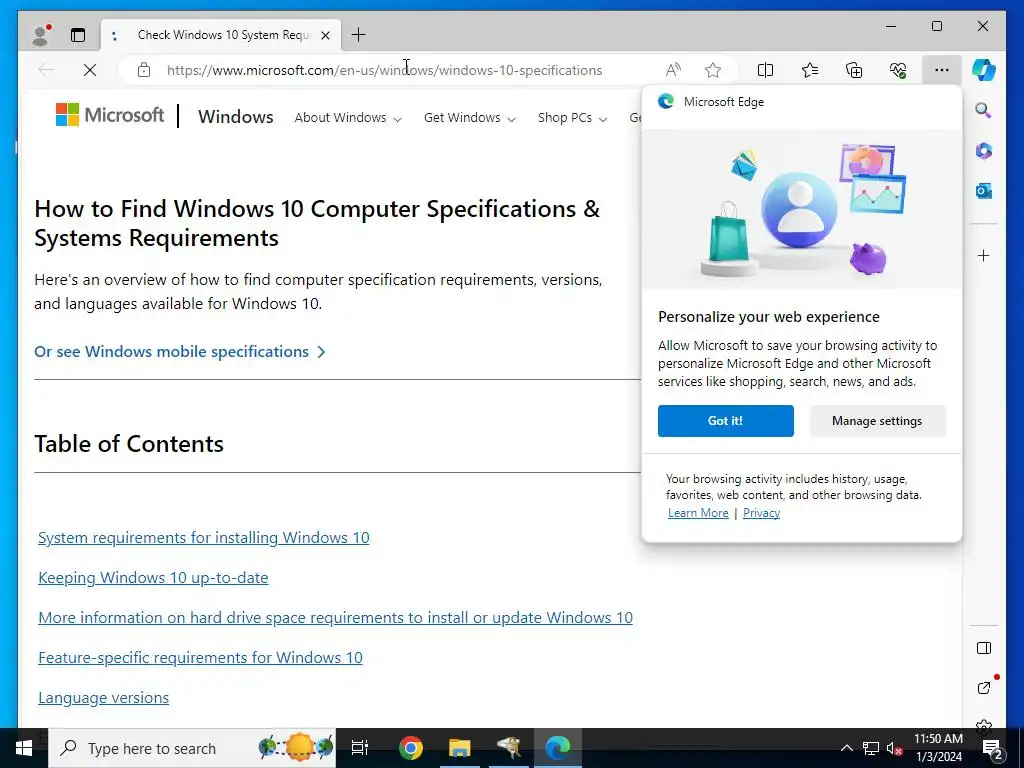This screenshot has width=1024, height=768.
Task: Click Manage settings button
Action: pos(877,421)
